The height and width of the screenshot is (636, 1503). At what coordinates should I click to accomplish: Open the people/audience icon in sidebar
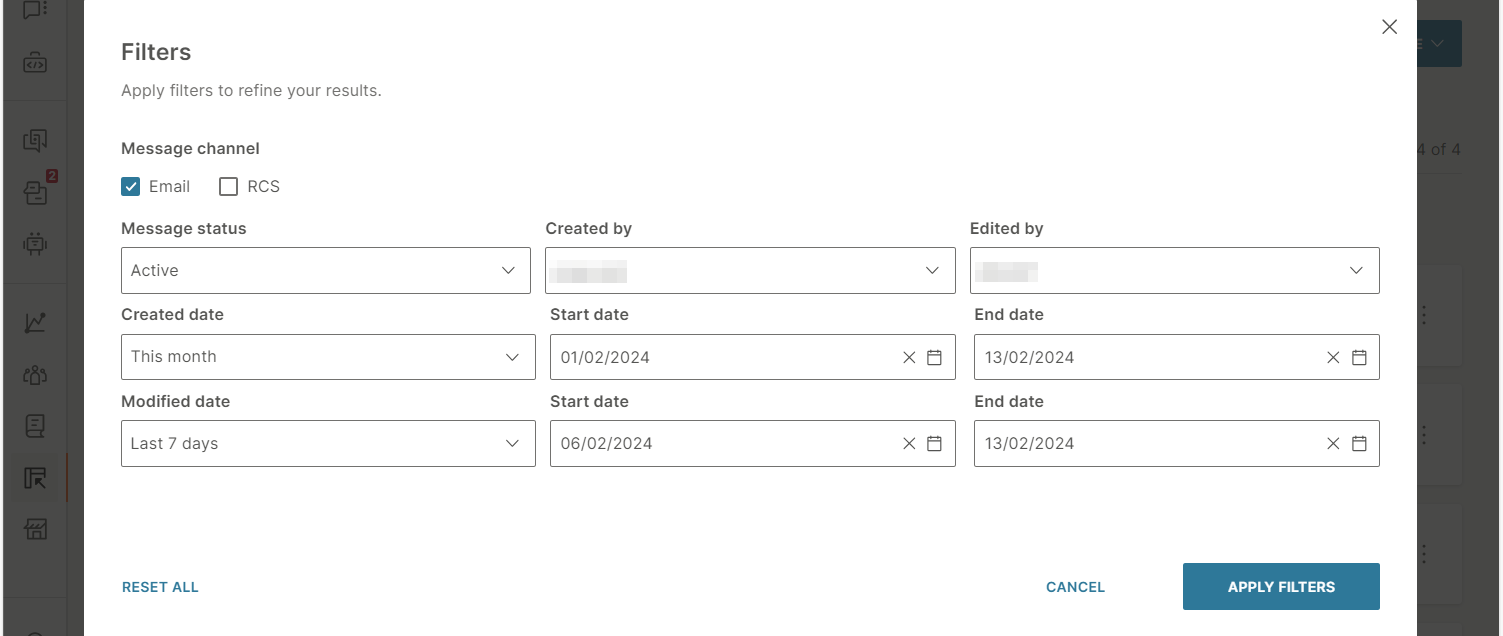(35, 375)
